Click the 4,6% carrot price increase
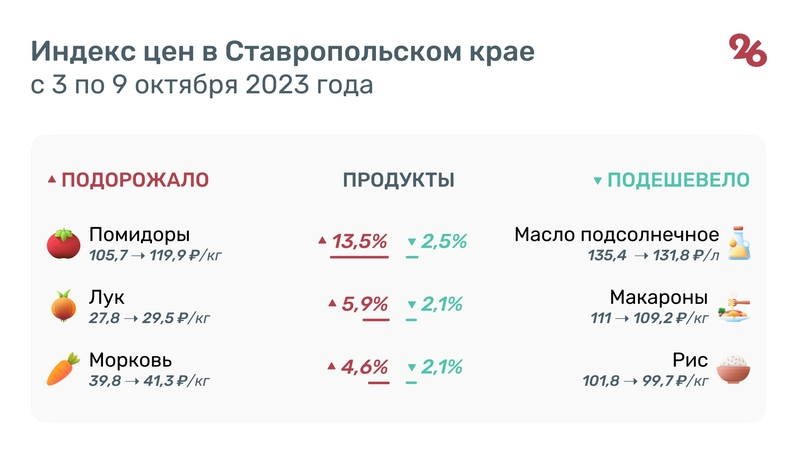This screenshot has width=800, height=452. (364, 367)
